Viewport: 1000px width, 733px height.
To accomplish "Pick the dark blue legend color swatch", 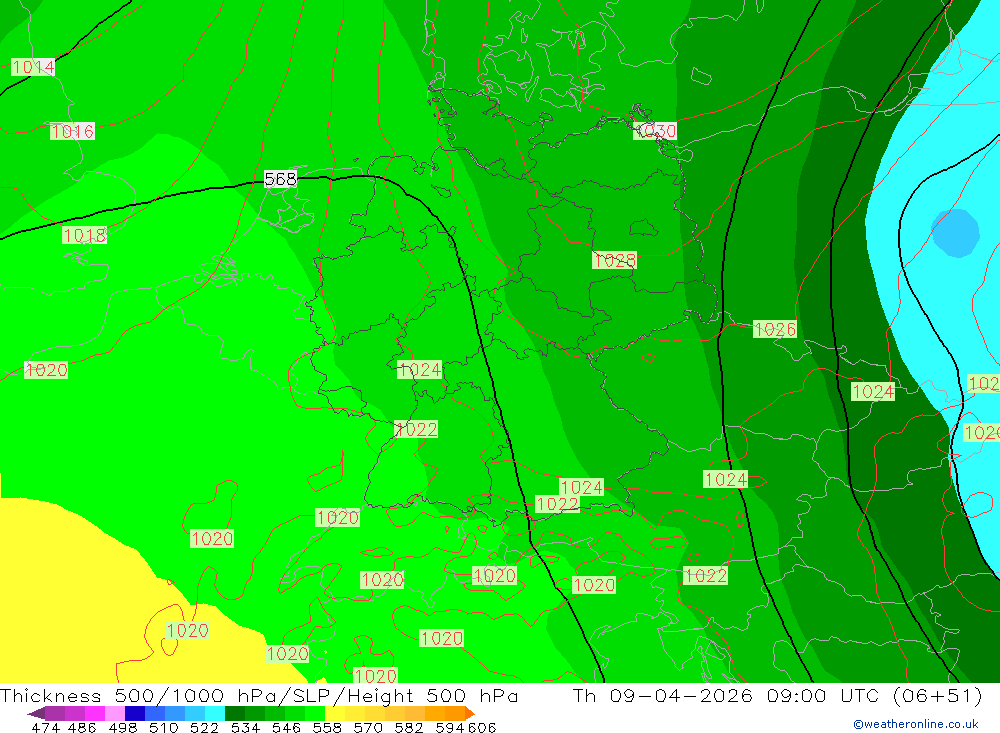I will pyautogui.click(x=135, y=713).
